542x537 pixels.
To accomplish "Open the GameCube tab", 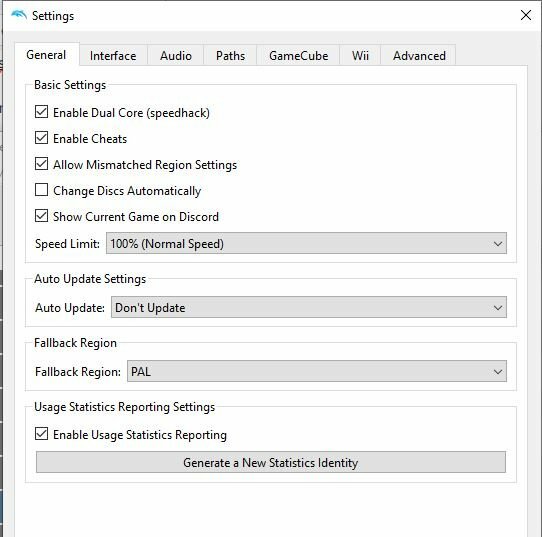I will (298, 56).
